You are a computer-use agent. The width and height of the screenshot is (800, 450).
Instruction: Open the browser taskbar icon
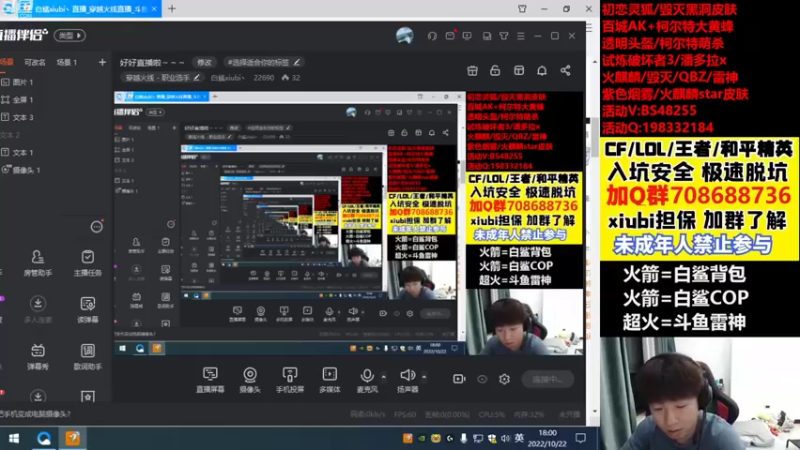coord(43,438)
